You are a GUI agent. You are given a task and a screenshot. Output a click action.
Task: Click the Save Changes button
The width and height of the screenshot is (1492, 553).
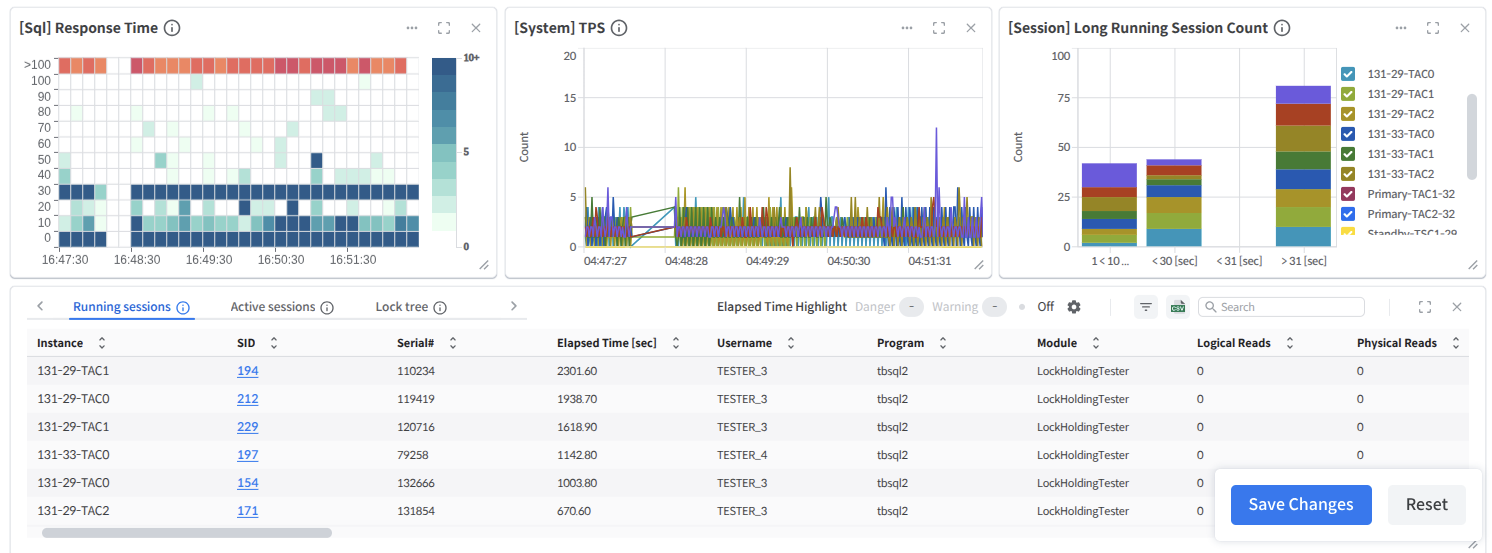1300,504
